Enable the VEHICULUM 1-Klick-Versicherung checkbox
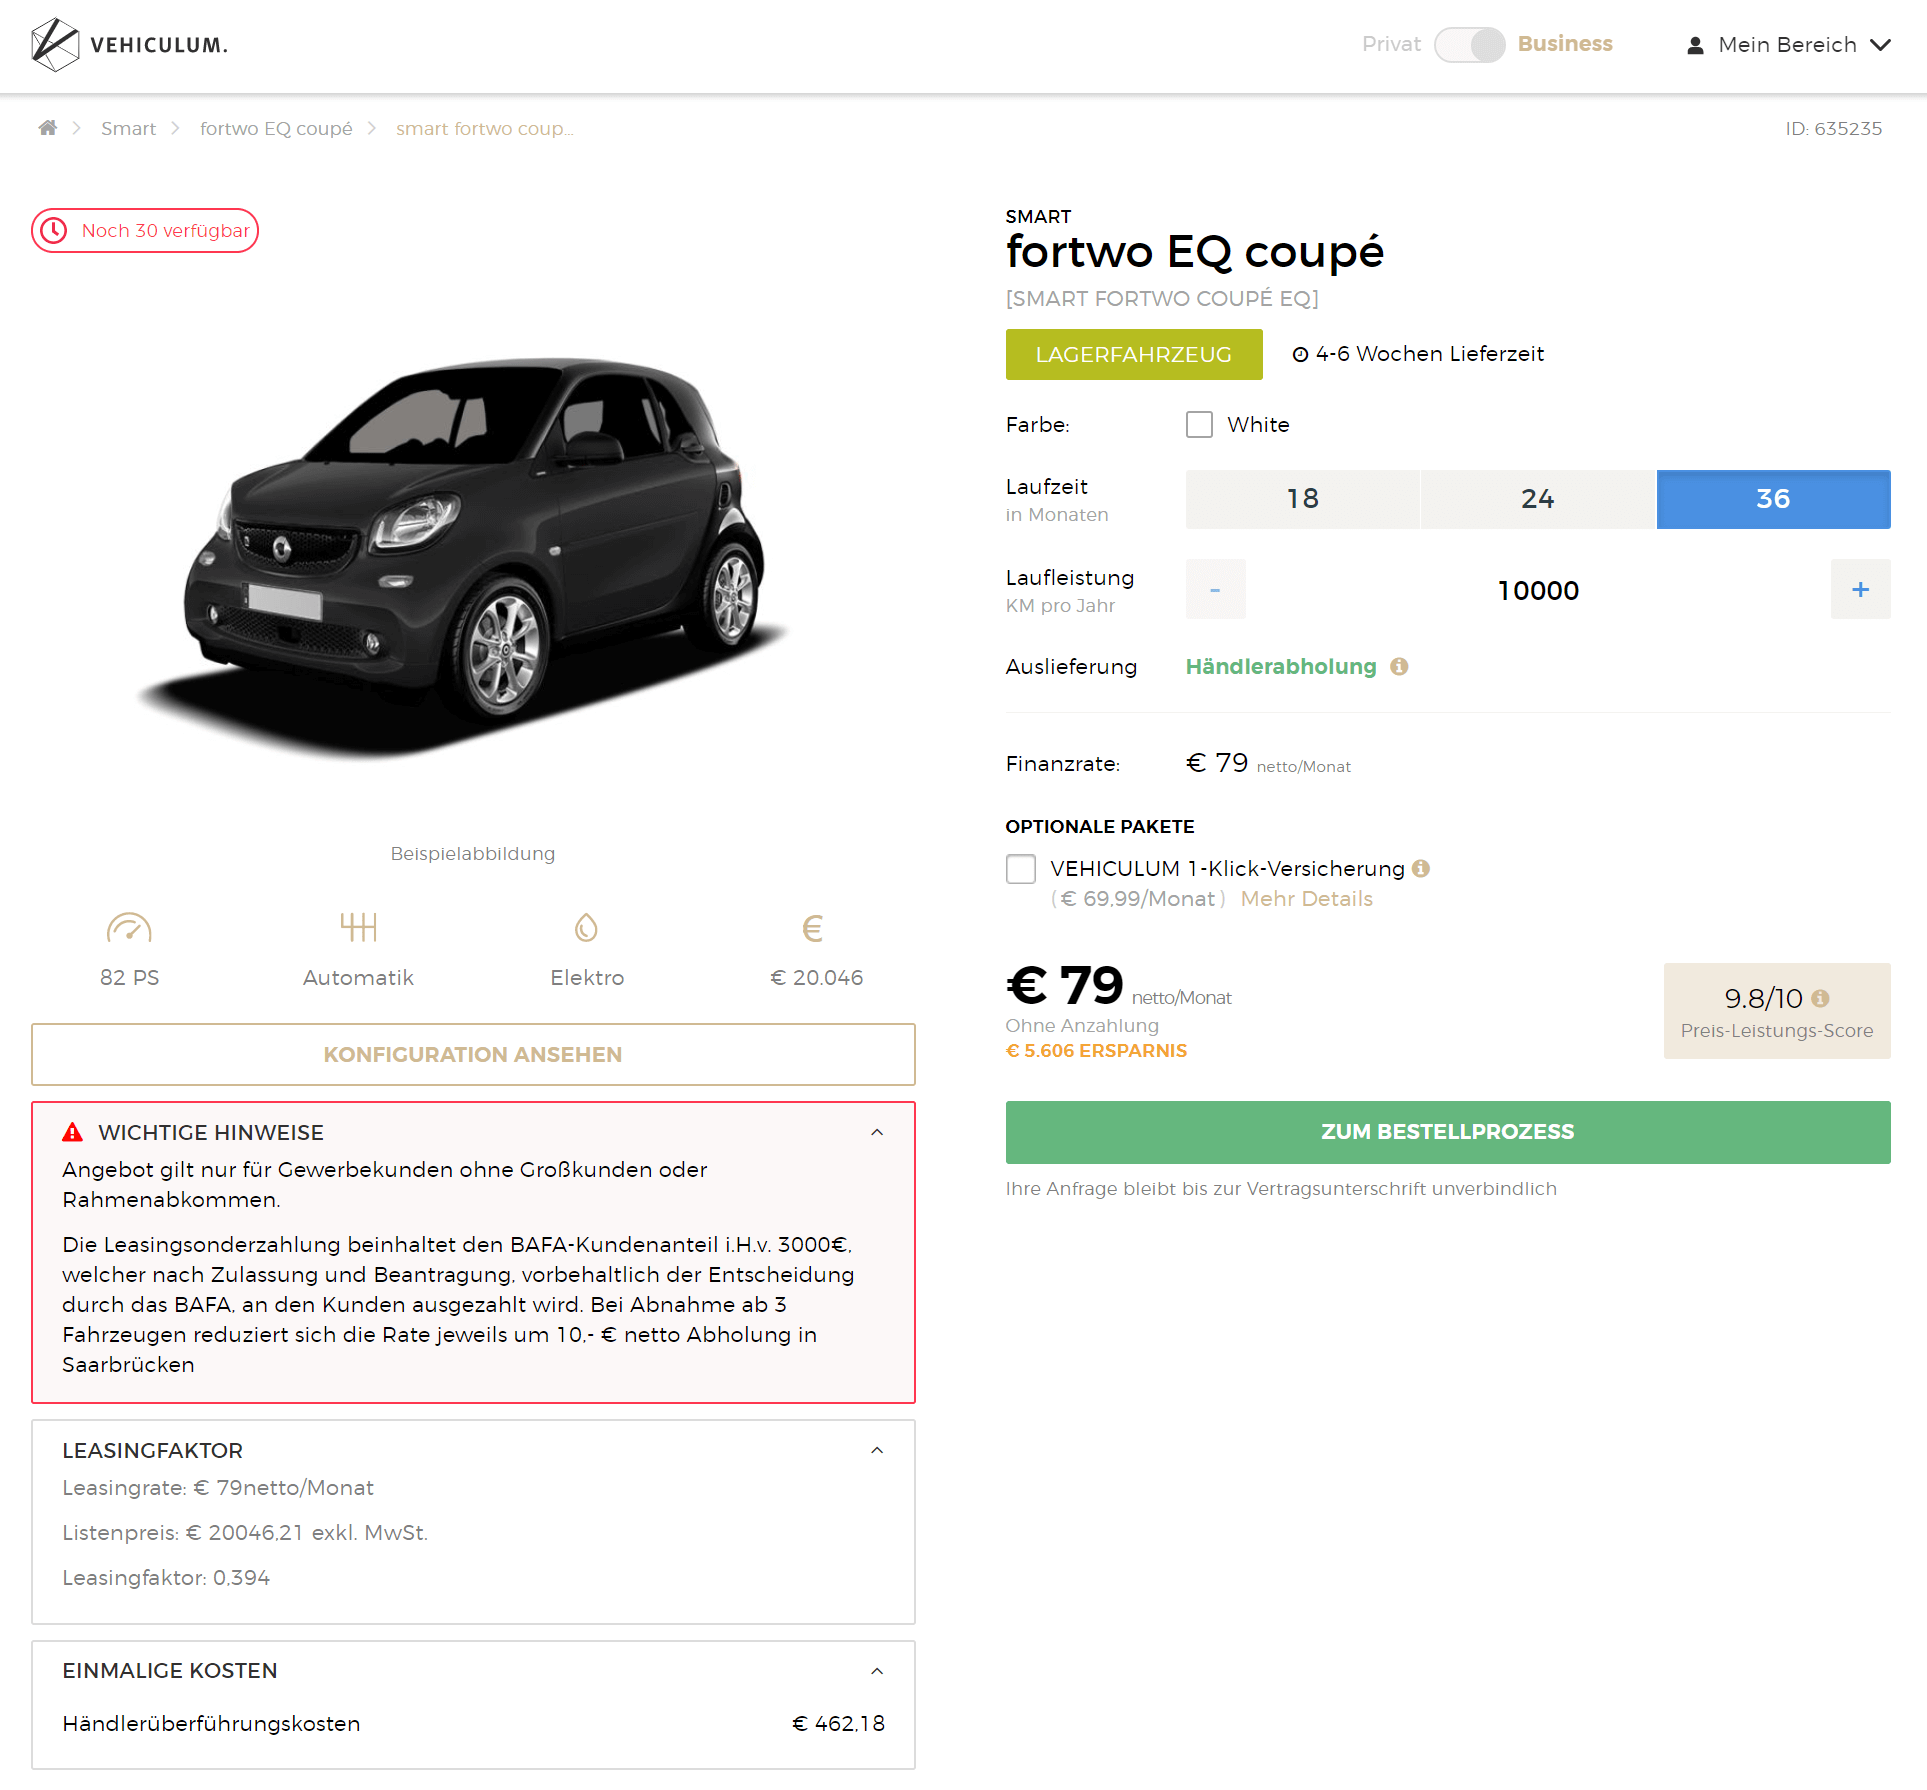This screenshot has height=1790, width=1927. pyautogui.click(x=1021, y=869)
